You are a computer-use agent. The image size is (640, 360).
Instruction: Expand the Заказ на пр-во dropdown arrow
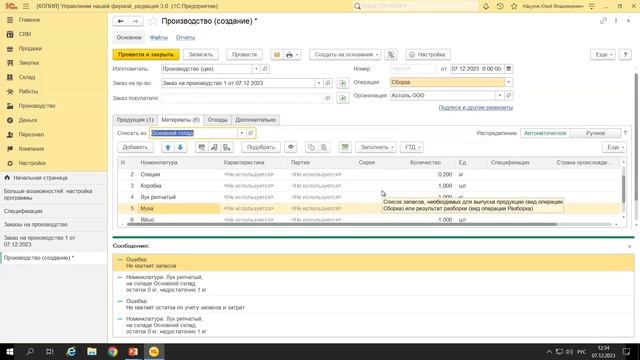click(x=319, y=83)
